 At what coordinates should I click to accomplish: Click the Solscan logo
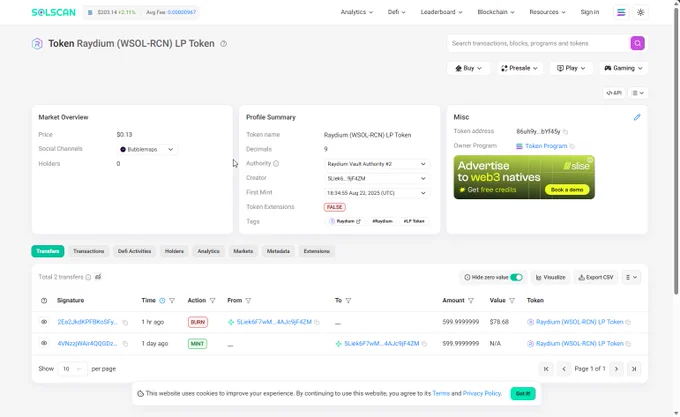pos(53,12)
